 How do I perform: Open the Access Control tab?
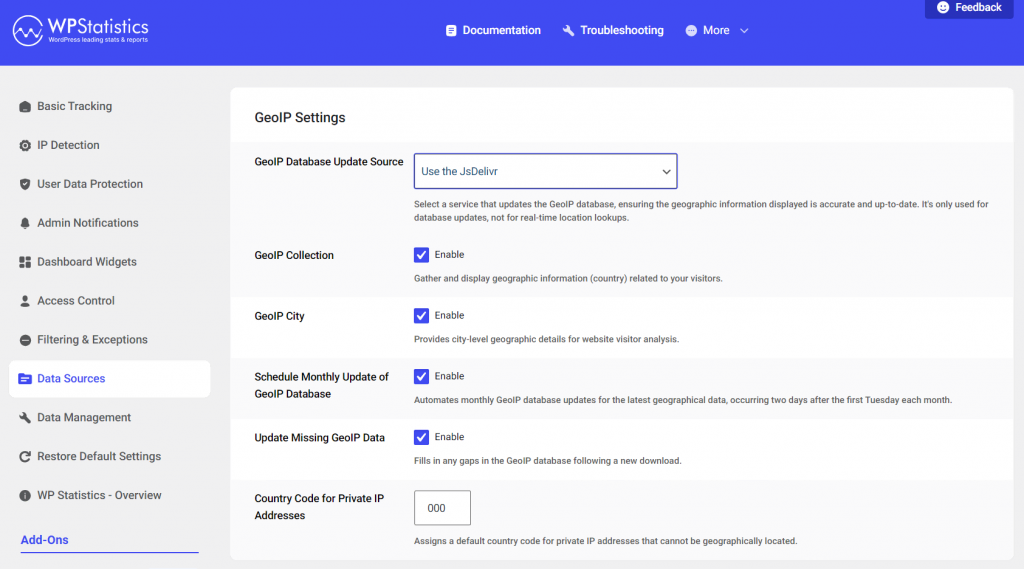pos(110,301)
